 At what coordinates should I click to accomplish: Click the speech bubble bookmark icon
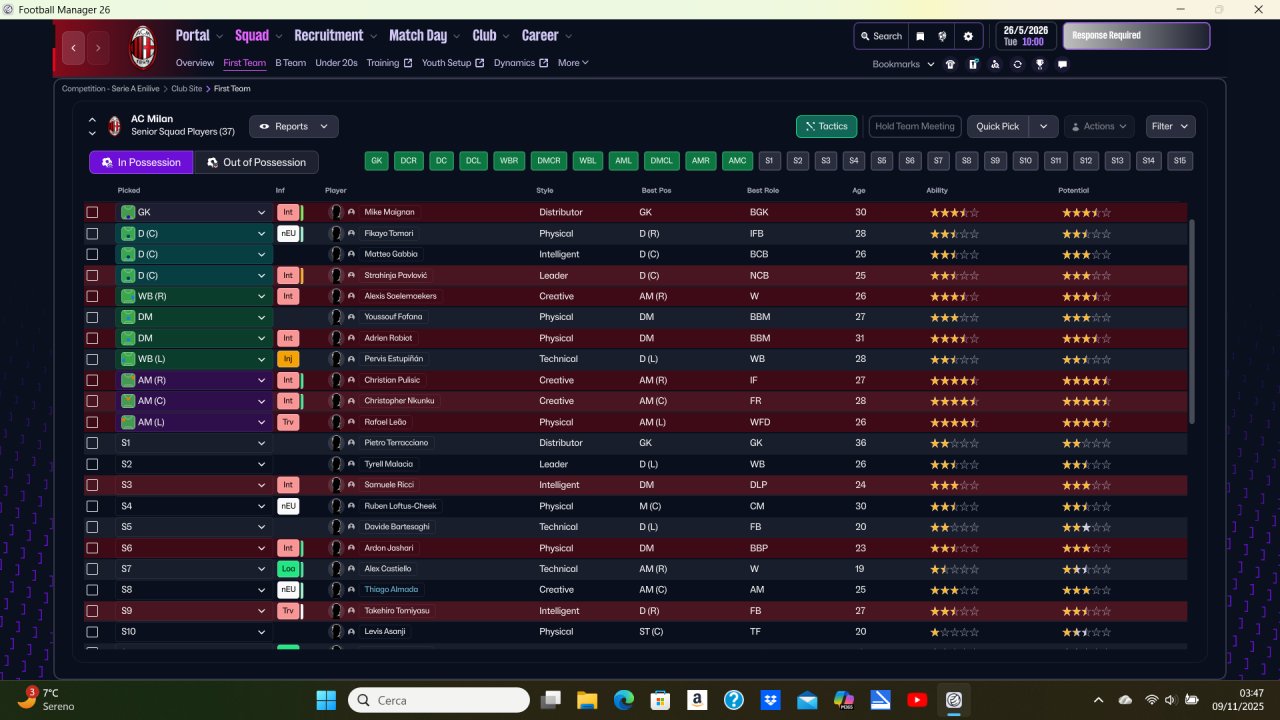1062,64
